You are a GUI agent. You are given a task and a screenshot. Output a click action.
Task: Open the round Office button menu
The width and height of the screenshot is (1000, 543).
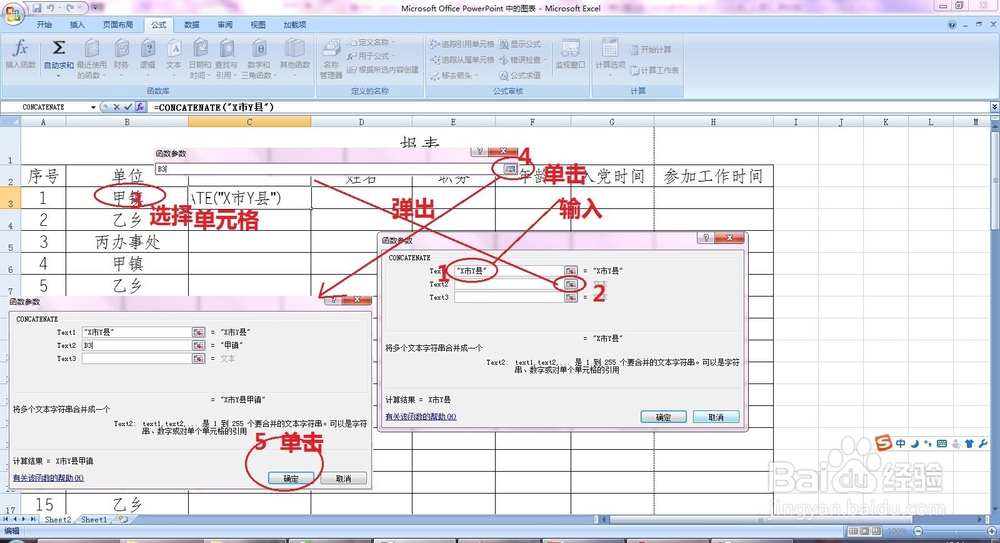13,13
